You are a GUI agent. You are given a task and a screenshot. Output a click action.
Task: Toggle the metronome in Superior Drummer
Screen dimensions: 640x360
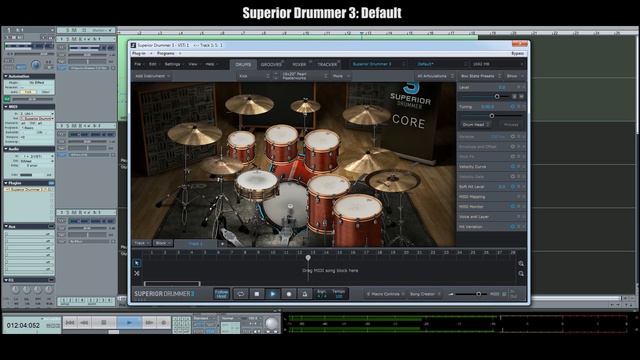coord(304,293)
